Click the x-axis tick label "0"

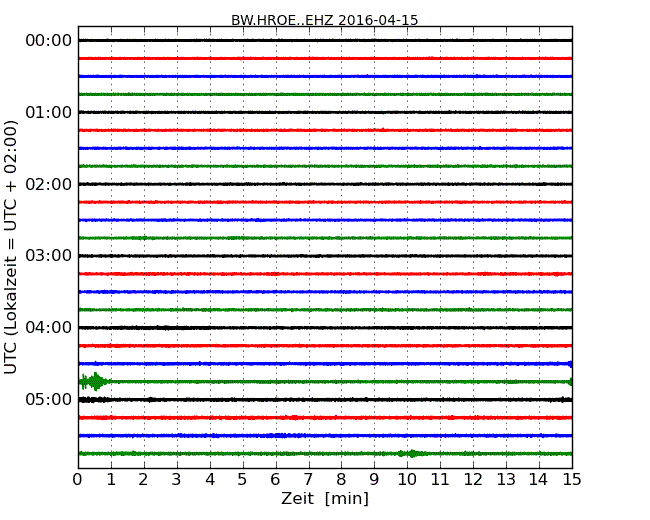coord(78,480)
